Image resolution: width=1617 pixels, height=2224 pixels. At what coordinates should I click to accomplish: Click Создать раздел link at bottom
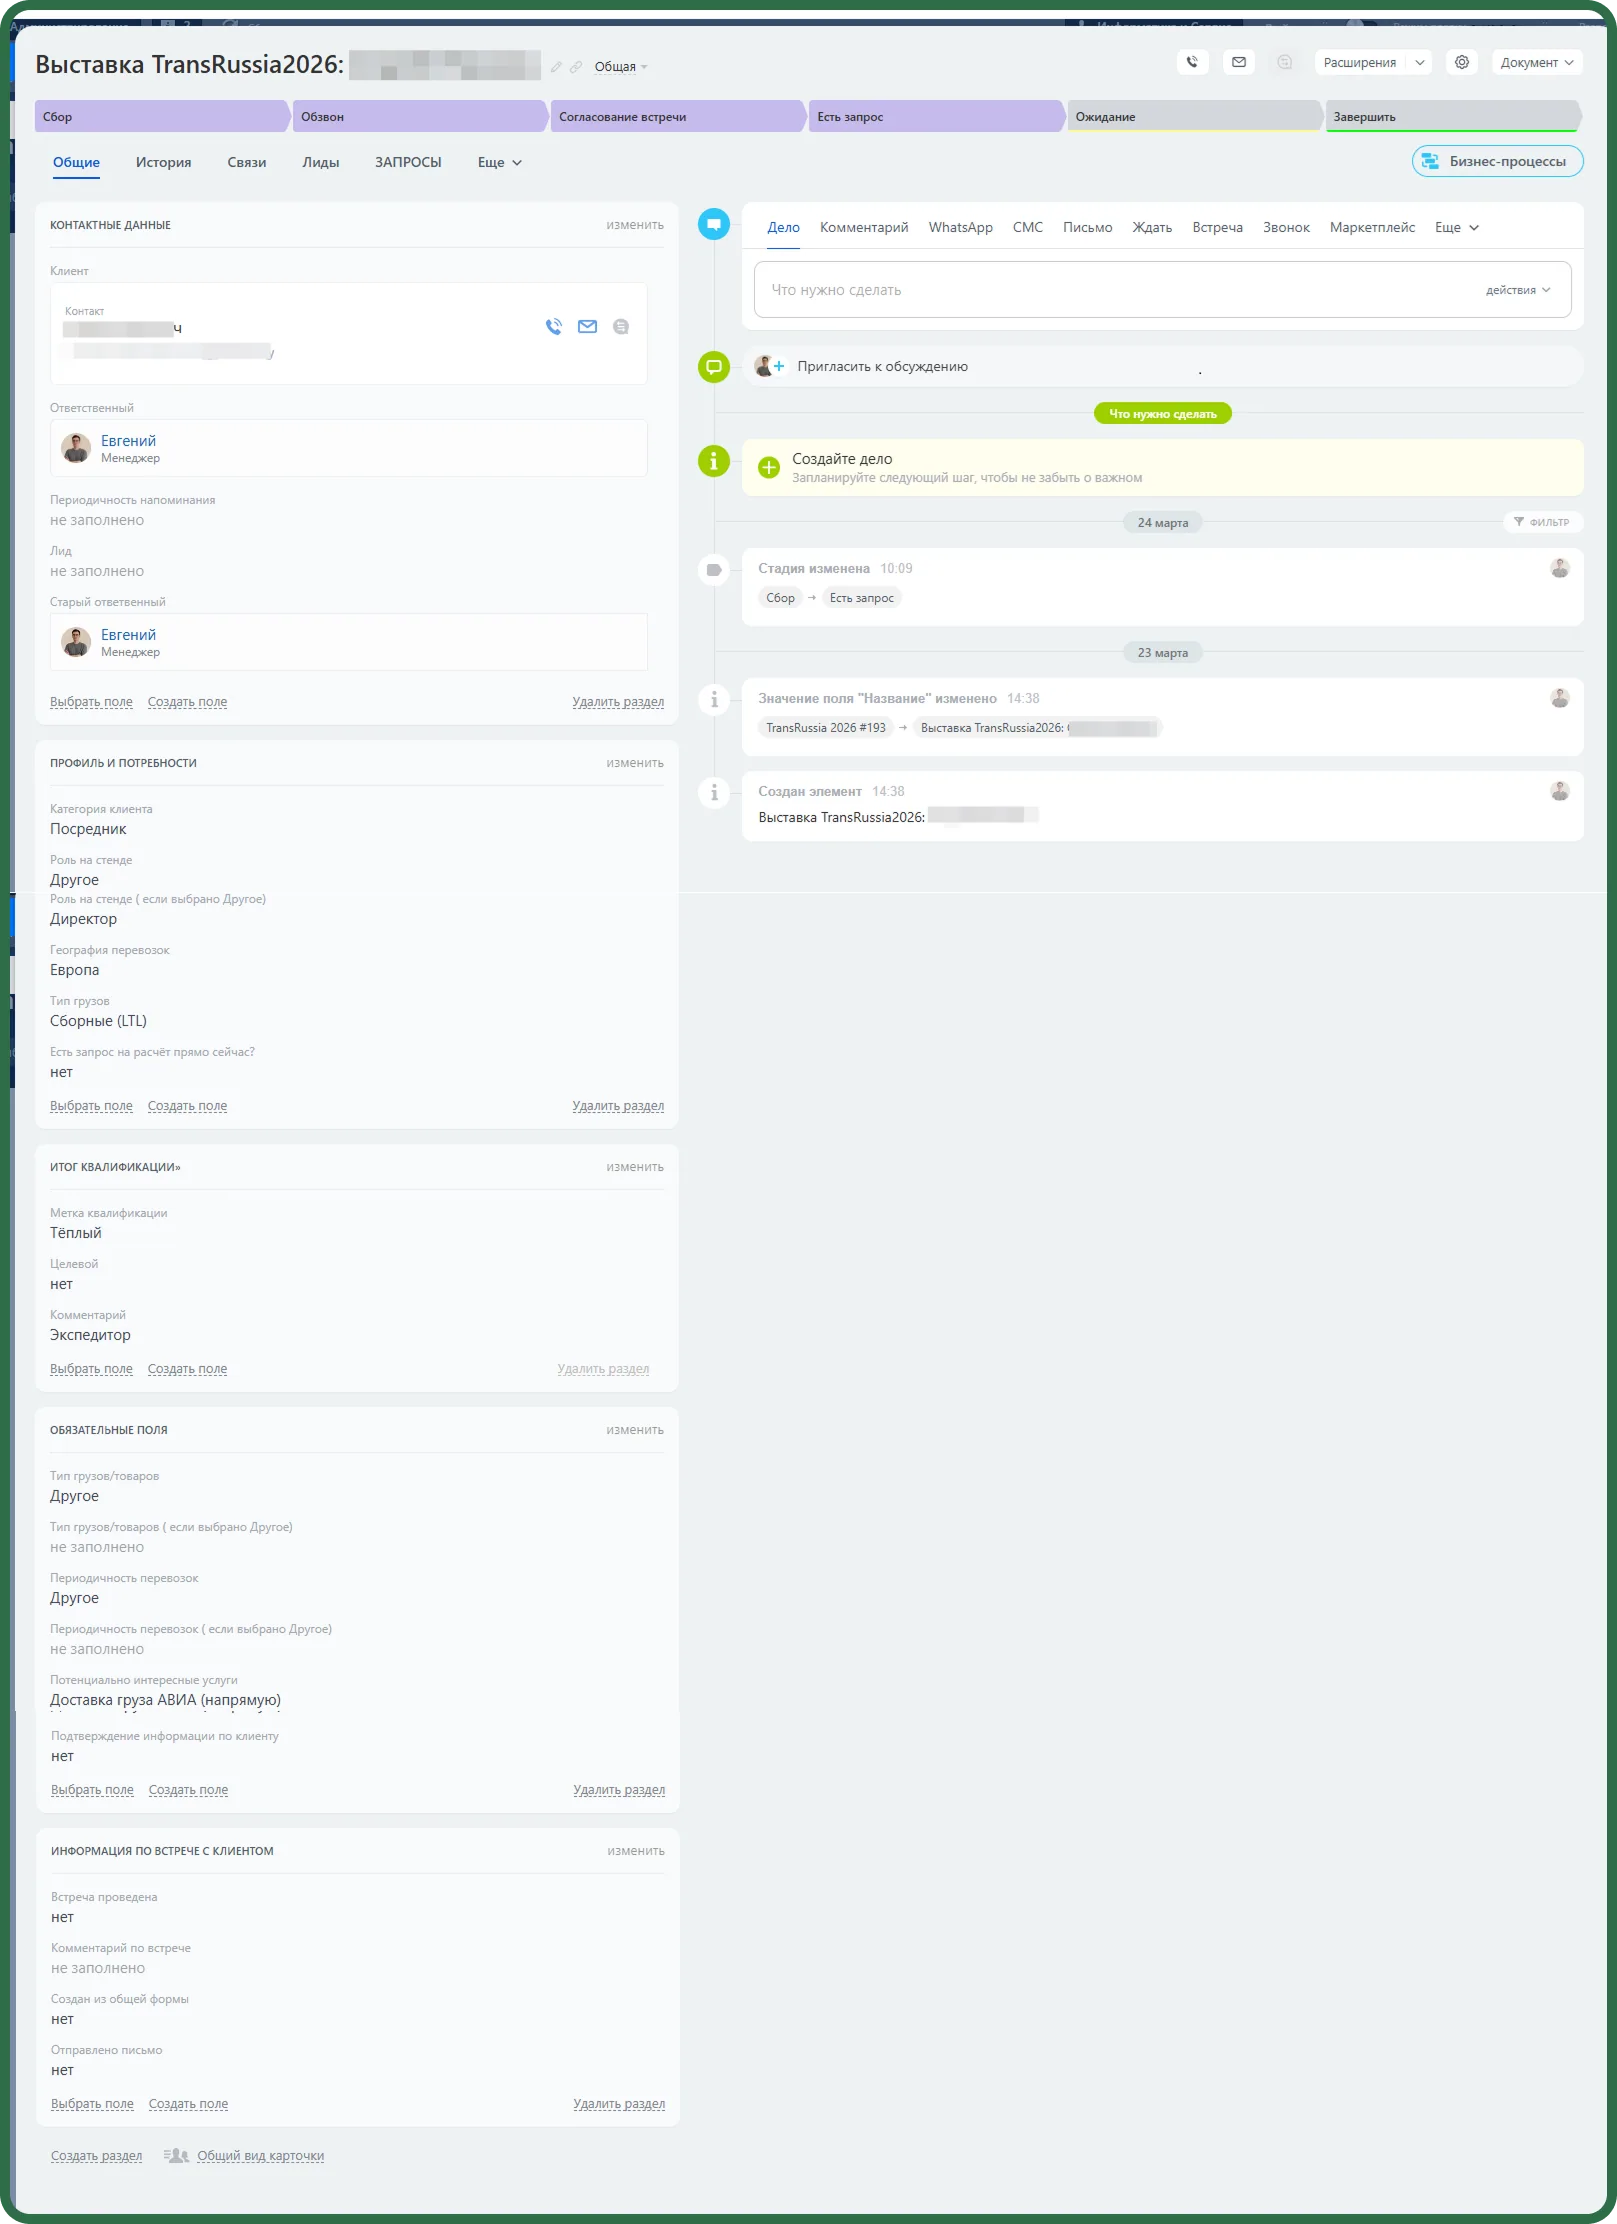click(x=96, y=2155)
